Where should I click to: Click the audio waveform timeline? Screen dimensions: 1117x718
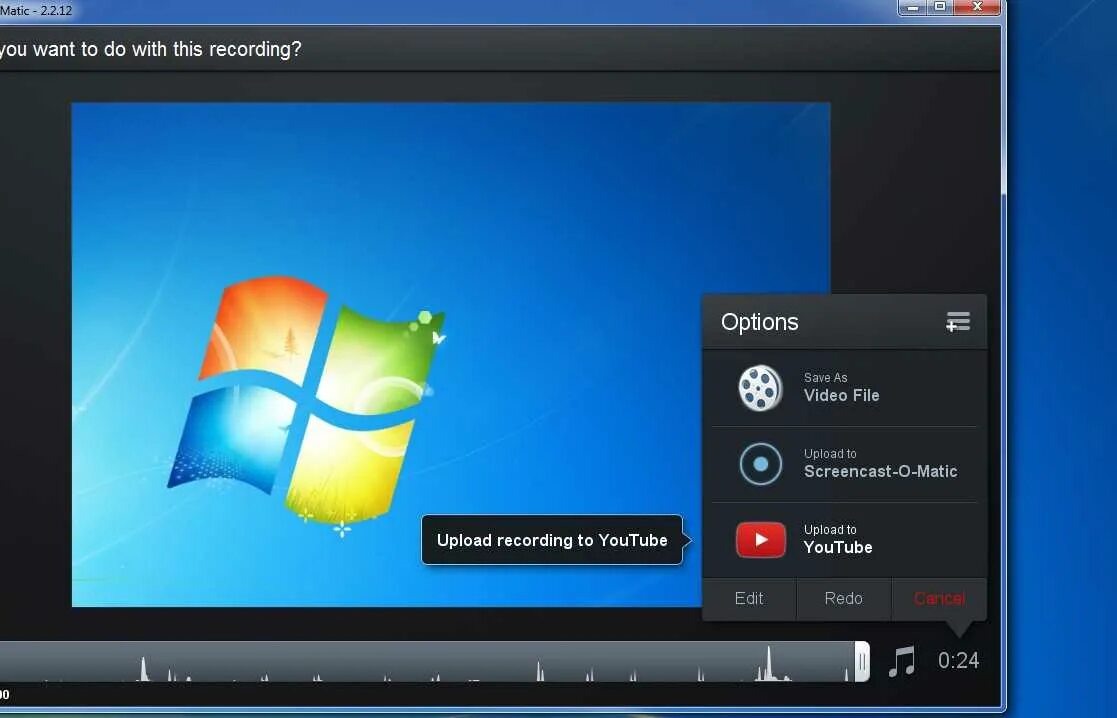point(427,661)
